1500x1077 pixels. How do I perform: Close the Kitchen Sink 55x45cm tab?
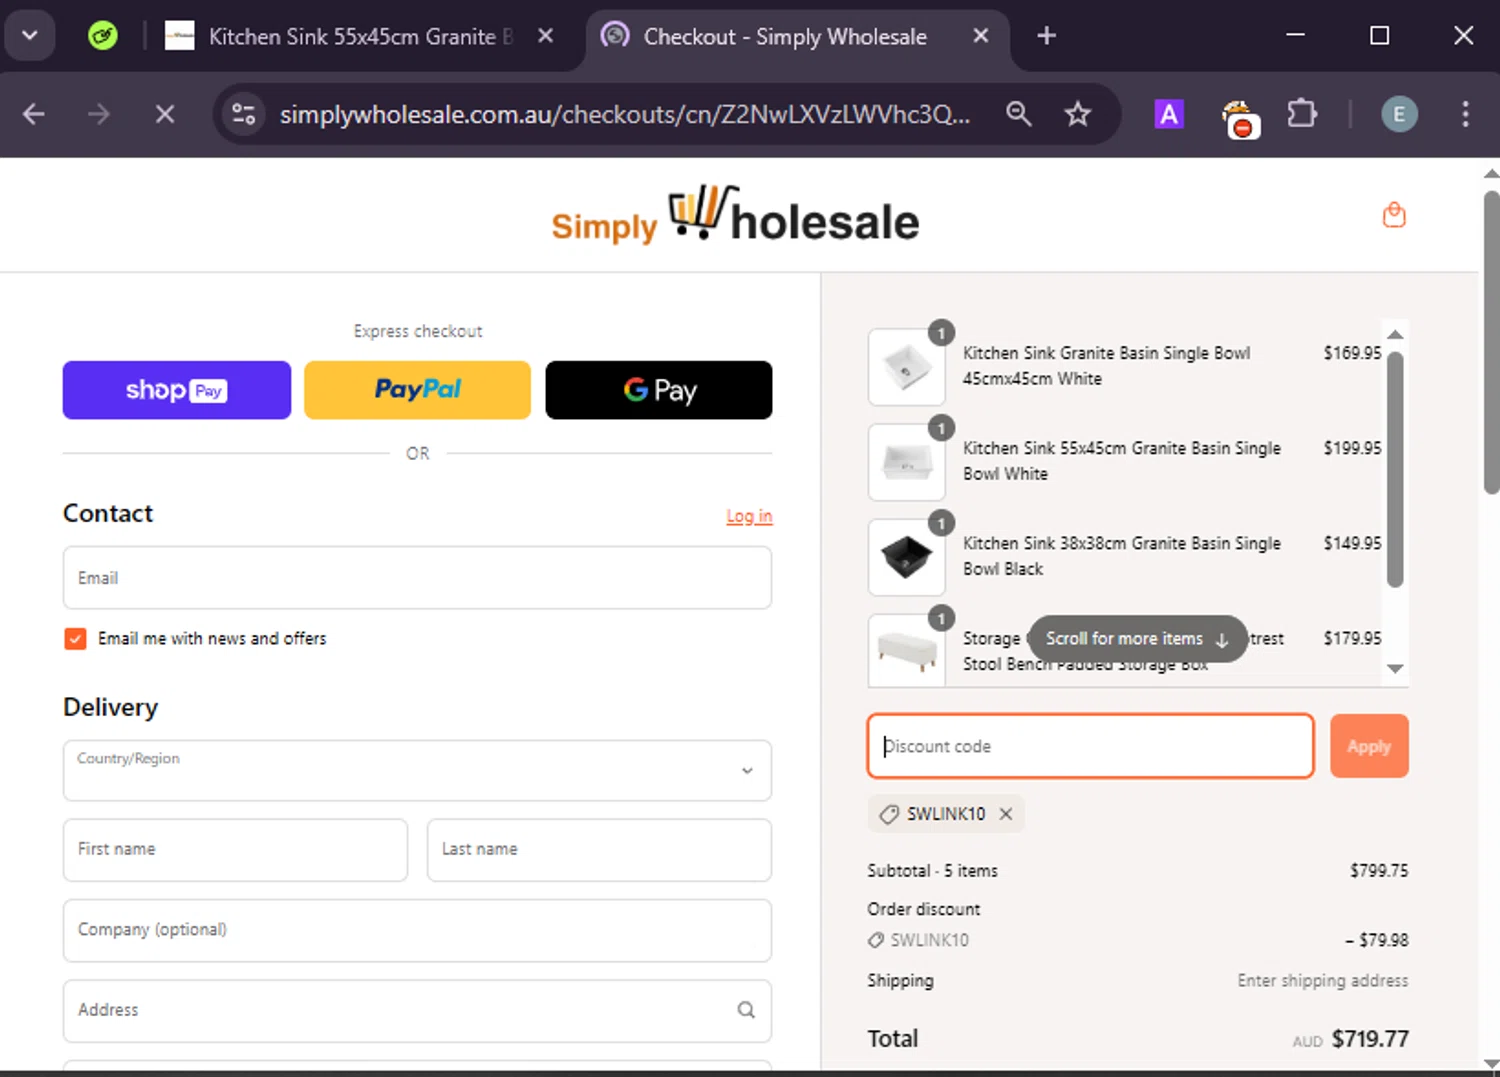pos(546,36)
